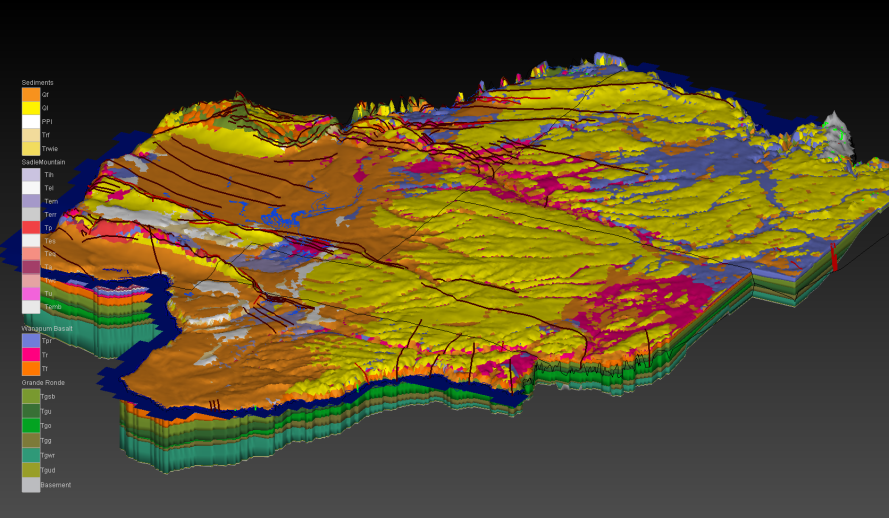Viewport: 889px width, 518px height.
Task: Select the pink Tr legend swatch
Action: pyautogui.click(x=31, y=354)
